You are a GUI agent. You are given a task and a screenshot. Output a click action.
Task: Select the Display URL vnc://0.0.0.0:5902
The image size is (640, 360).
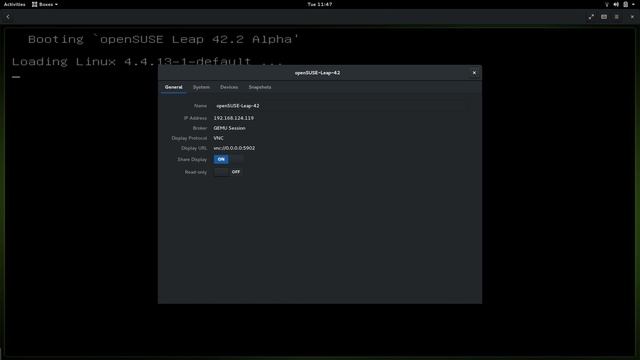click(234, 148)
